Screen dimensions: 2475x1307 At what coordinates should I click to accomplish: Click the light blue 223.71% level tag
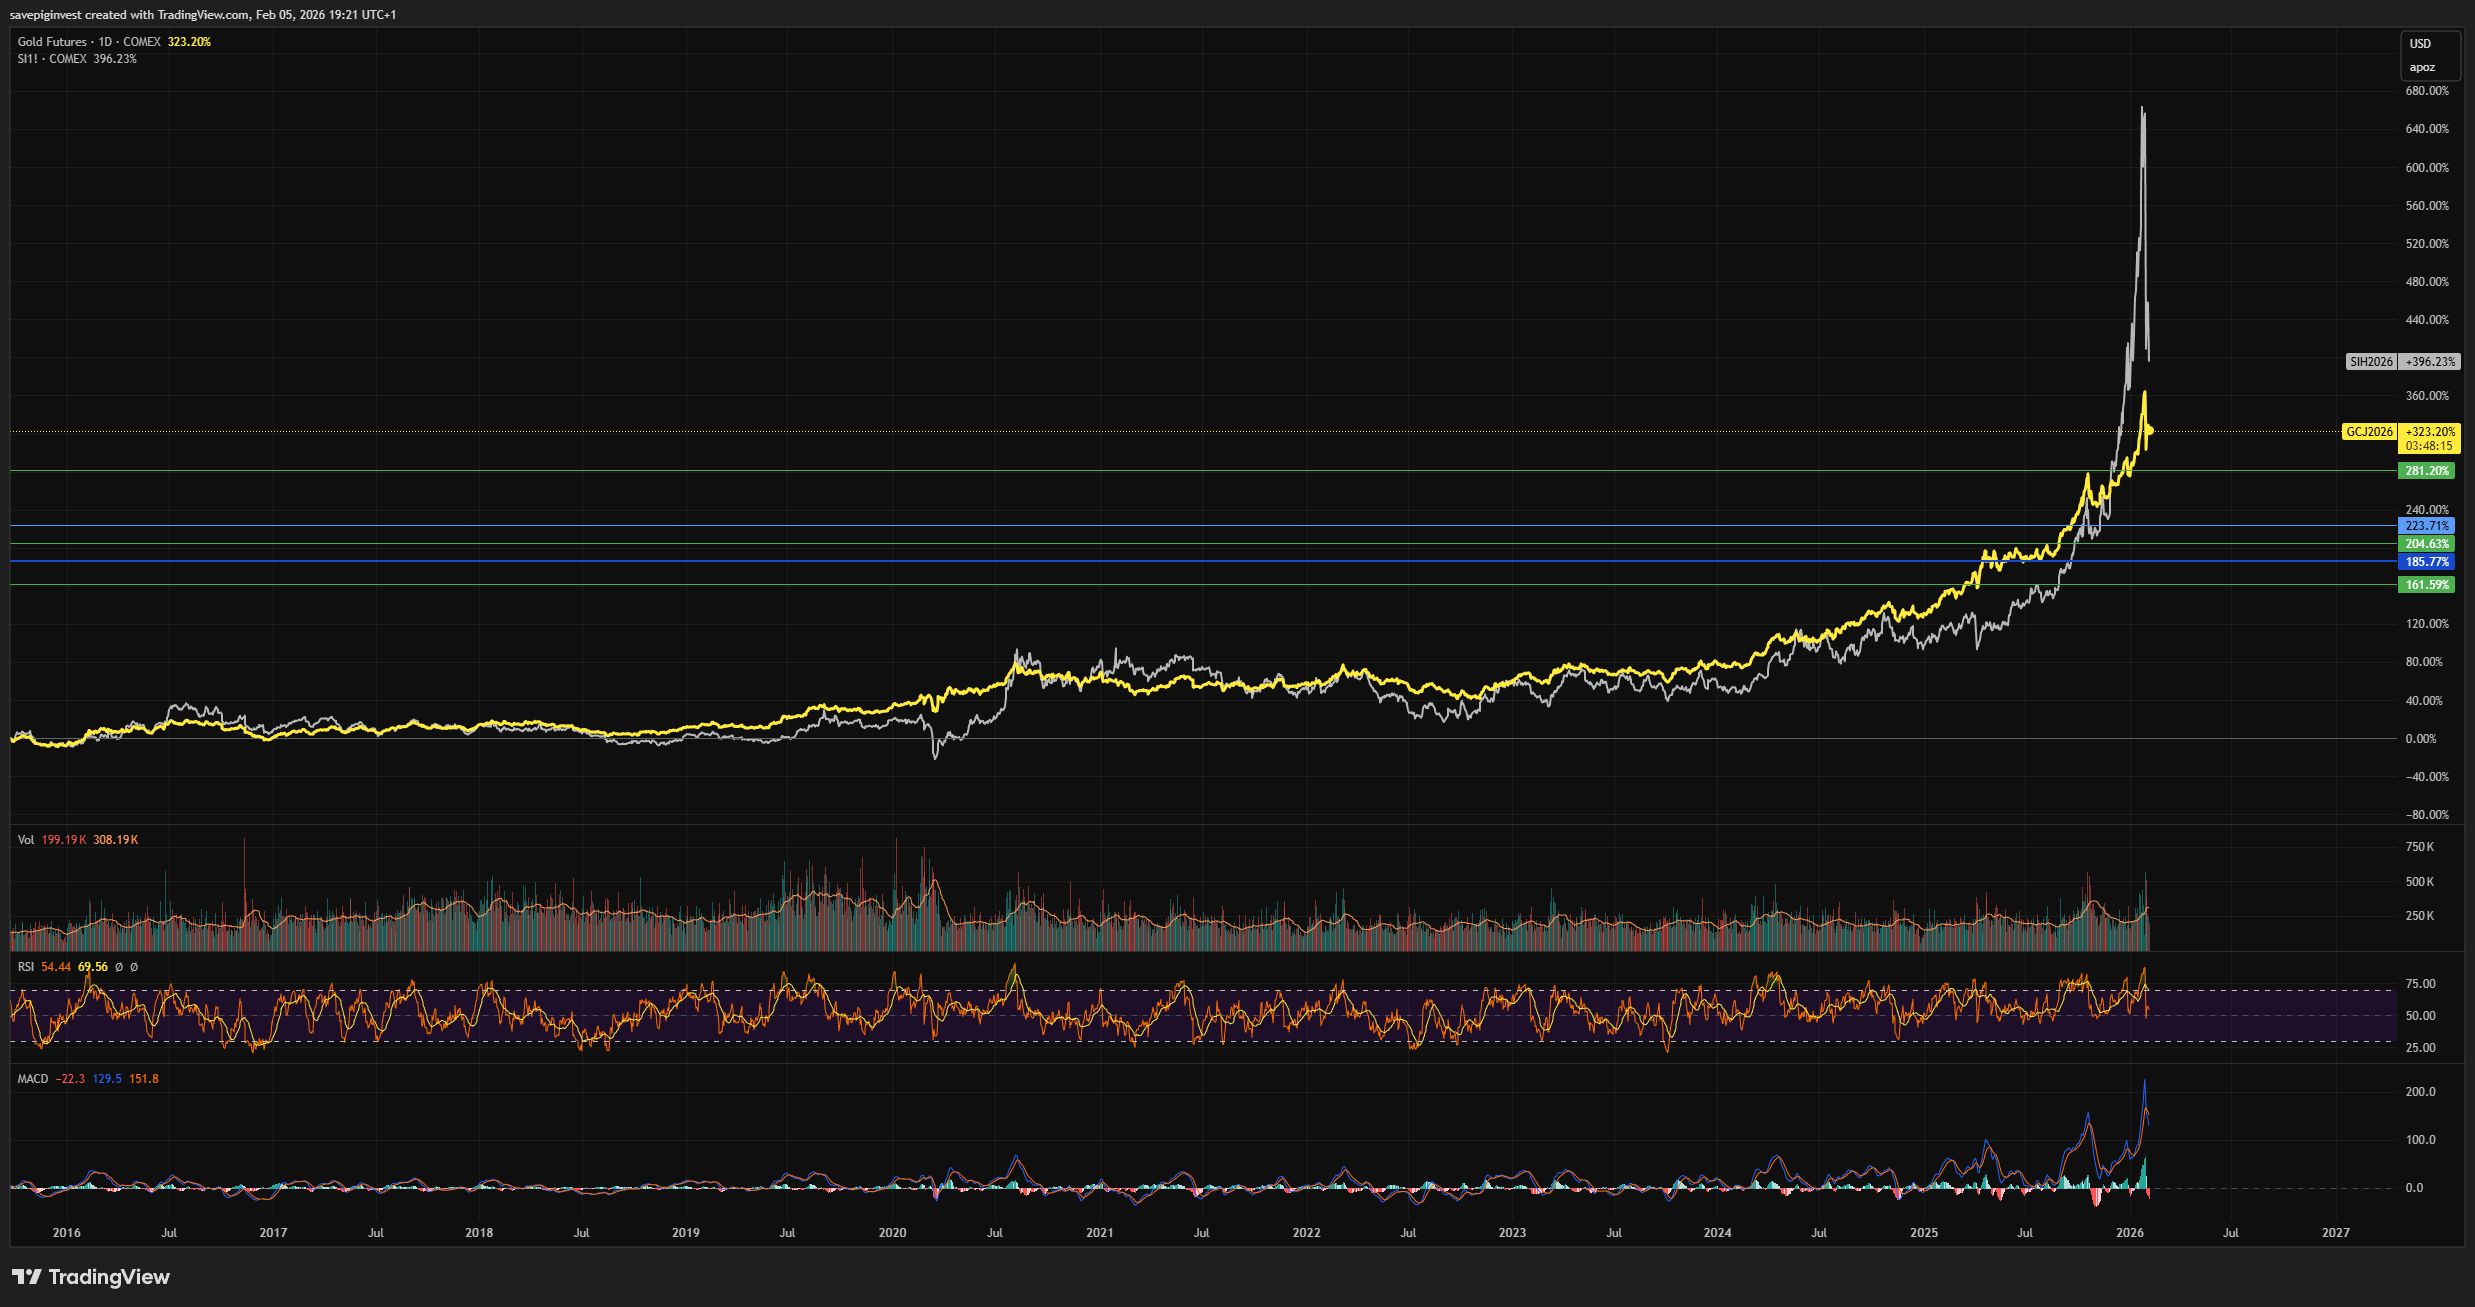(2427, 526)
